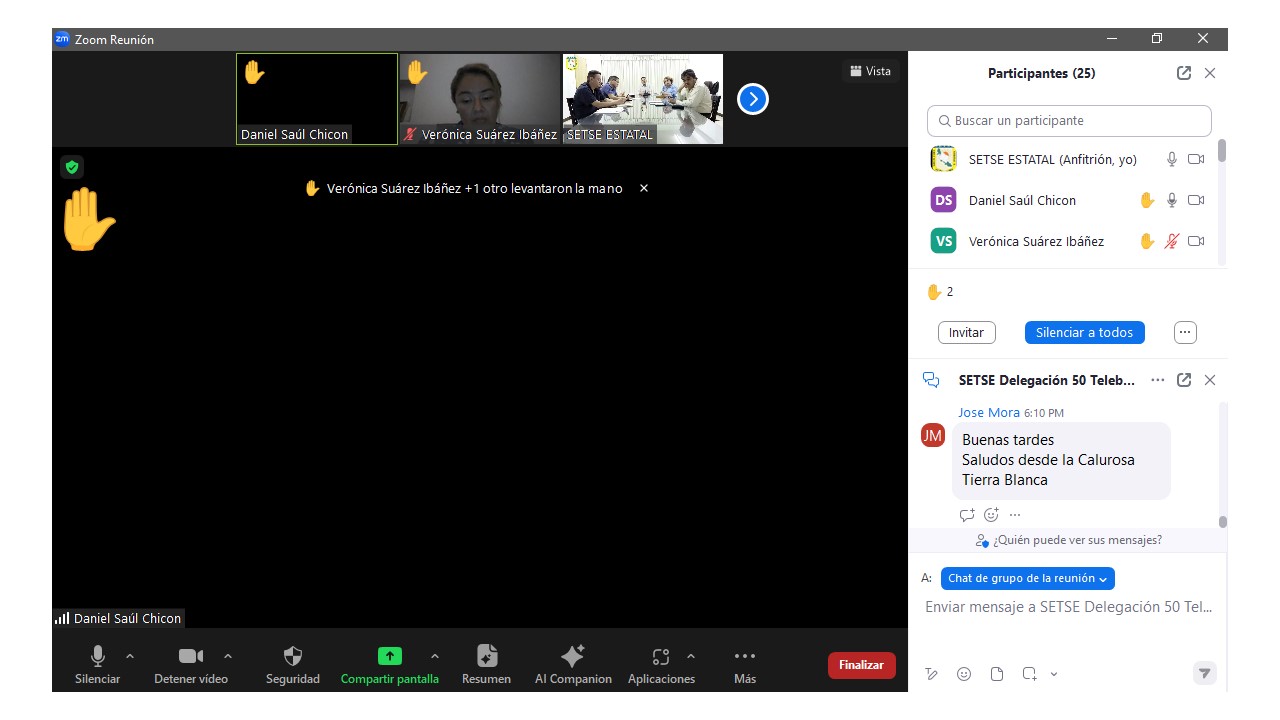Toggle camera with Detener vídeo
The height and width of the screenshot is (720, 1280).
(x=190, y=657)
